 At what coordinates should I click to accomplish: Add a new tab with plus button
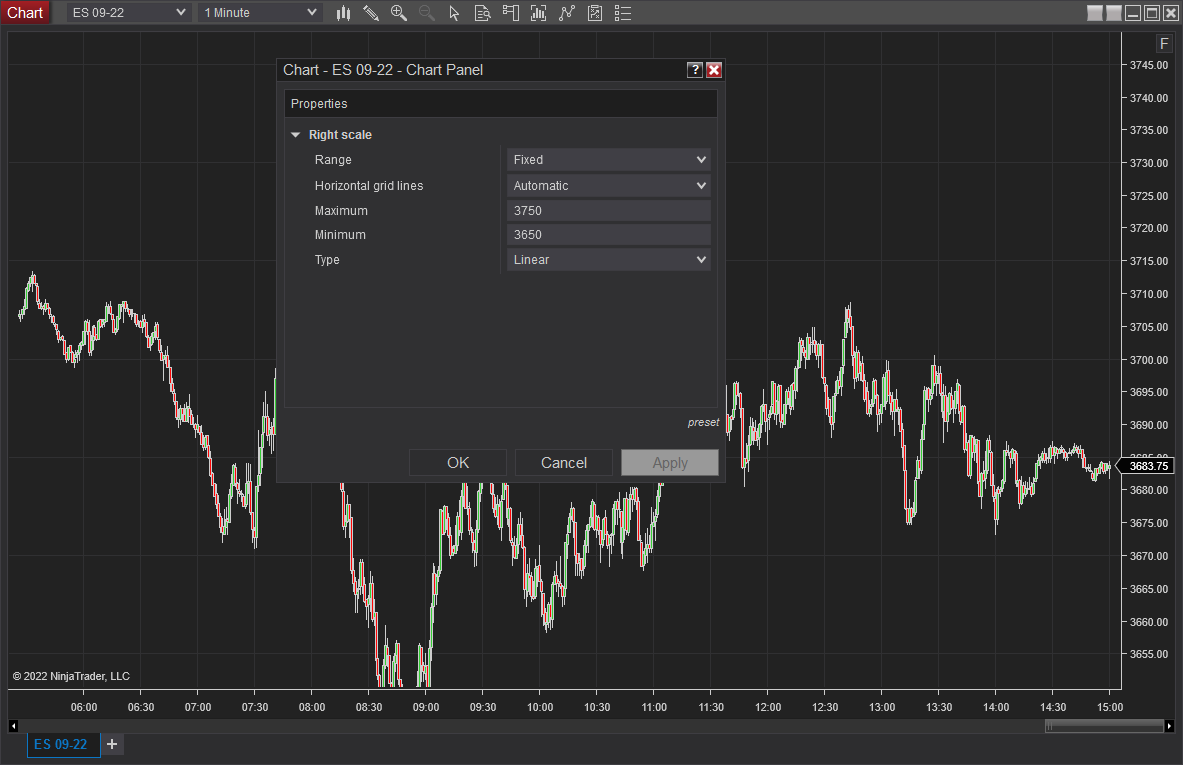click(112, 745)
